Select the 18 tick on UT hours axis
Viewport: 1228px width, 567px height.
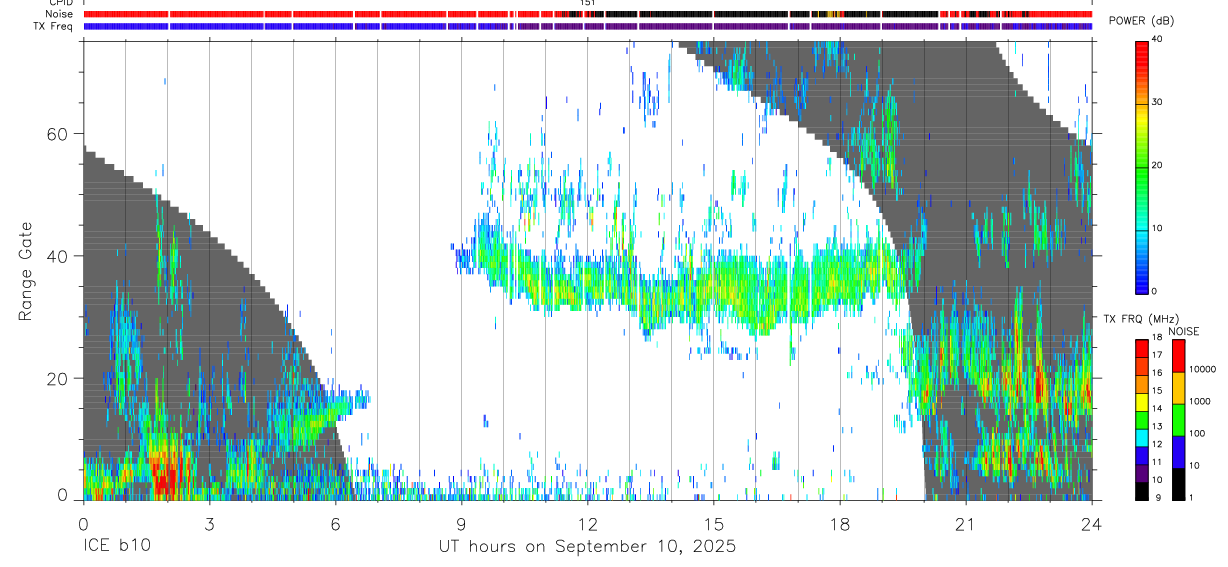(x=840, y=523)
